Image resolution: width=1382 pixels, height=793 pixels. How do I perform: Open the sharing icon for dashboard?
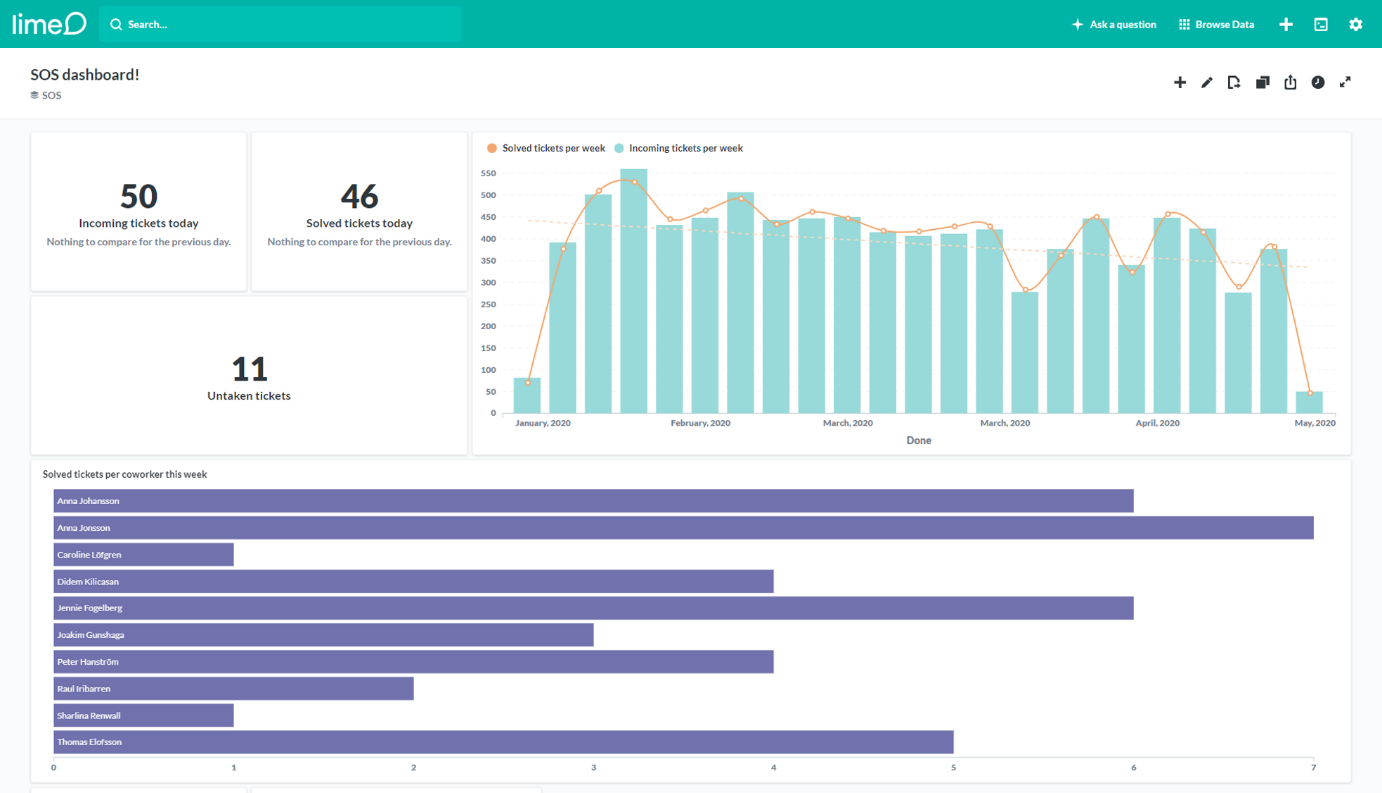1290,83
